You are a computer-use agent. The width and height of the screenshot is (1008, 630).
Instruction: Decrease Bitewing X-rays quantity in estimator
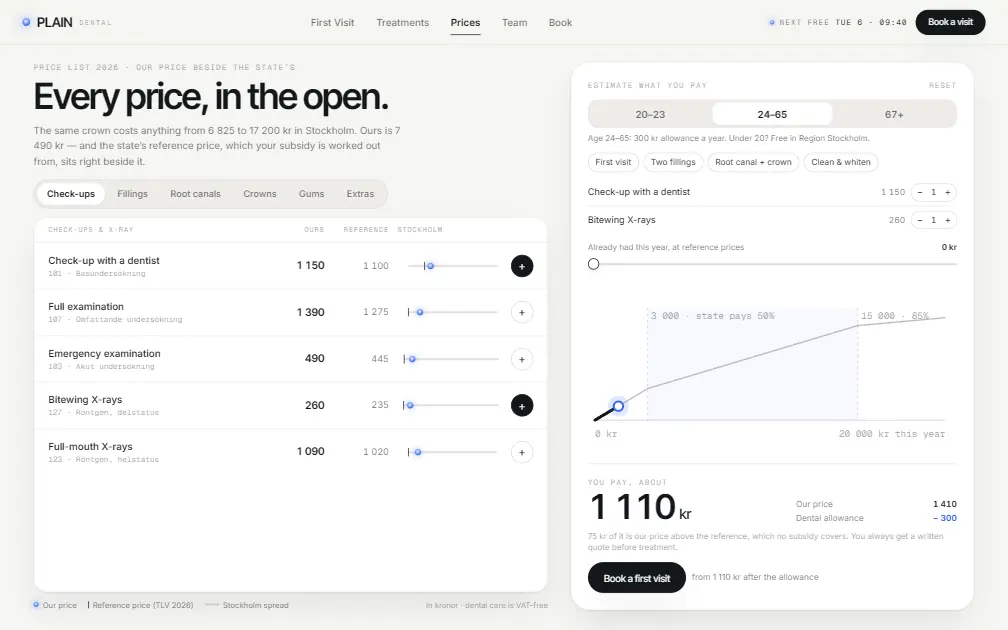[x=920, y=220]
